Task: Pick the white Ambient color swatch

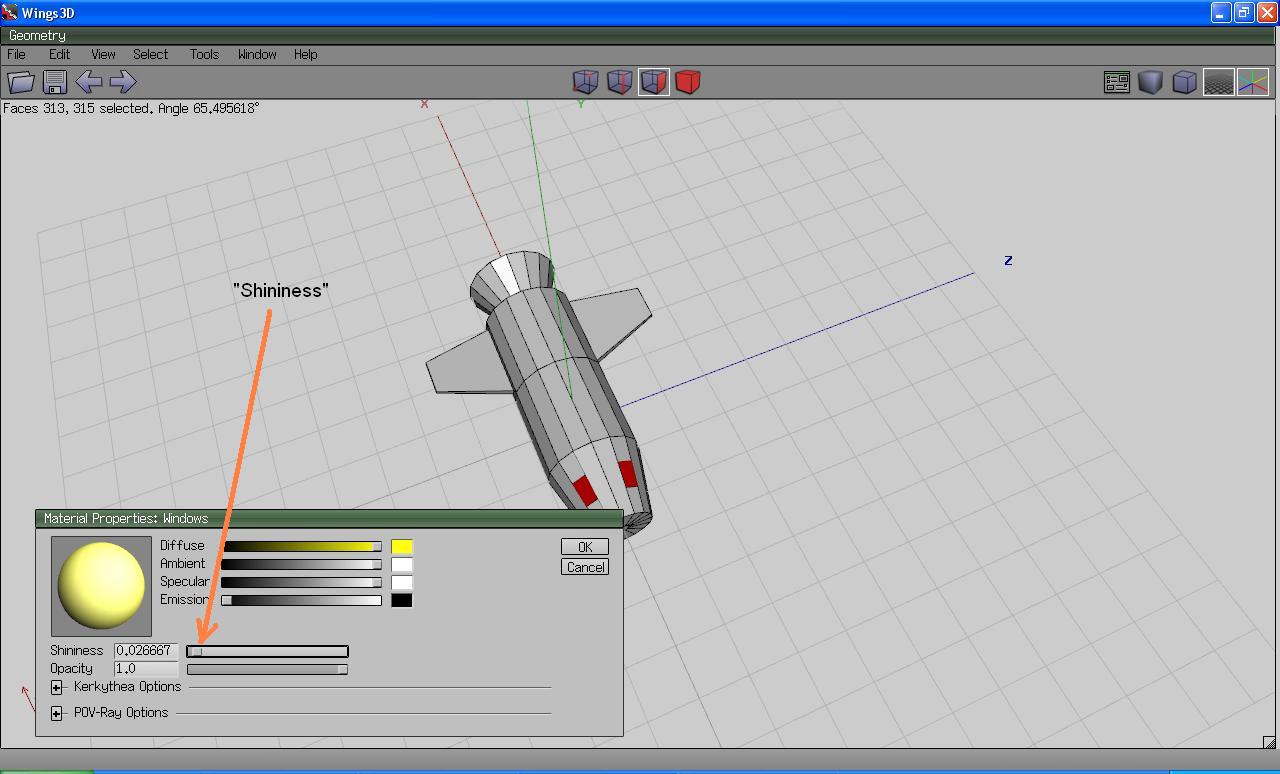Action: click(401, 564)
